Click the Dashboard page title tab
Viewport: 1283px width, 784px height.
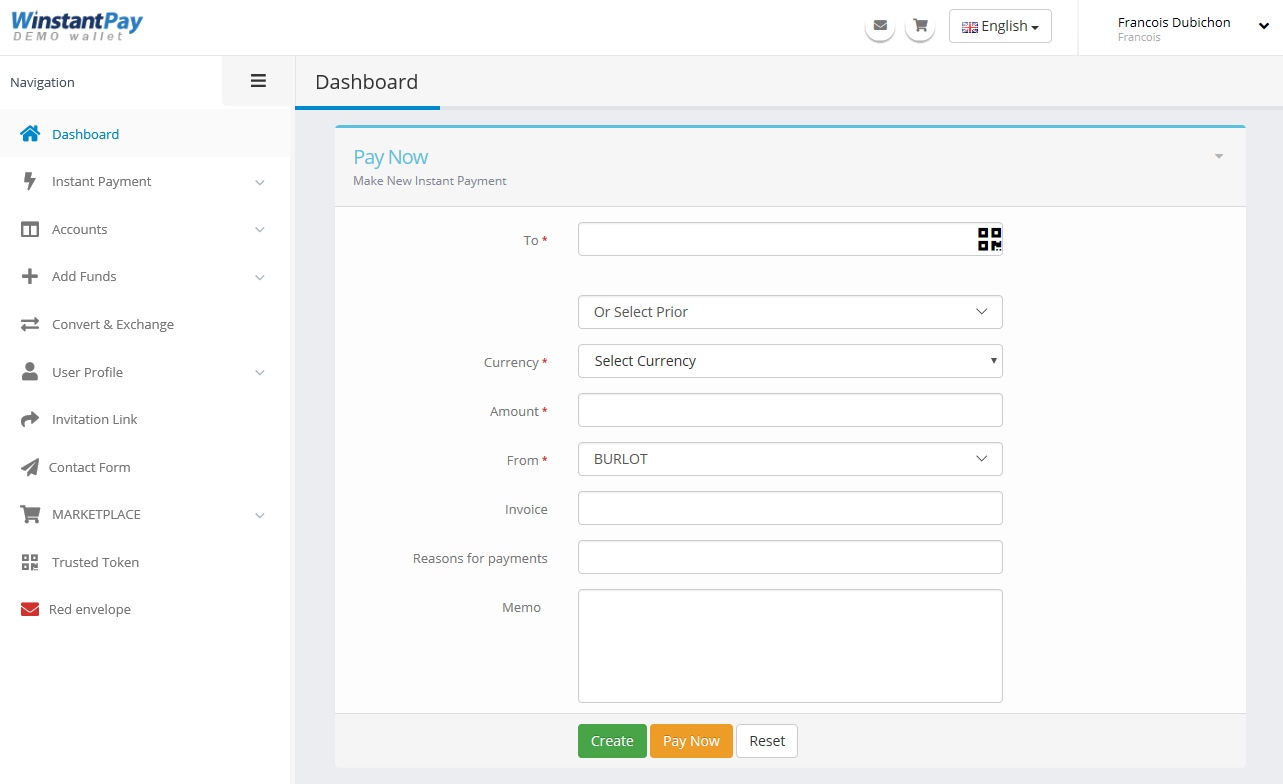(x=367, y=82)
